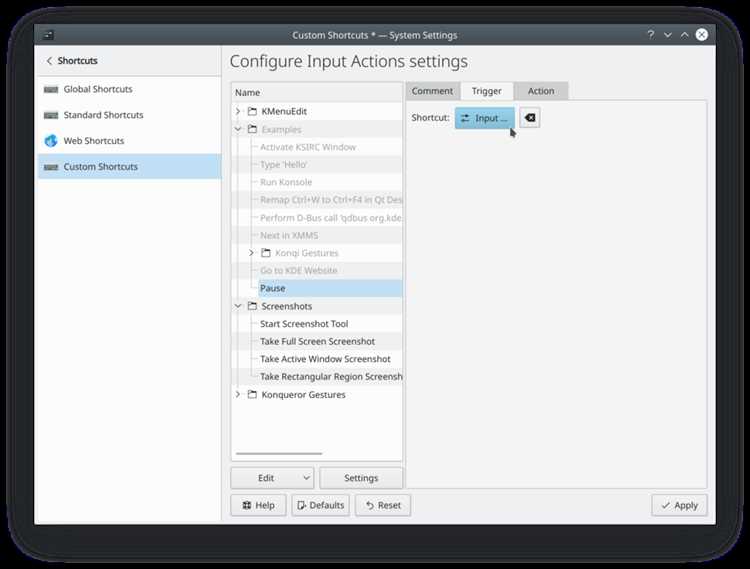750x569 pixels.
Task: Click the KMenuEdit folder icon
Action: tap(252, 111)
